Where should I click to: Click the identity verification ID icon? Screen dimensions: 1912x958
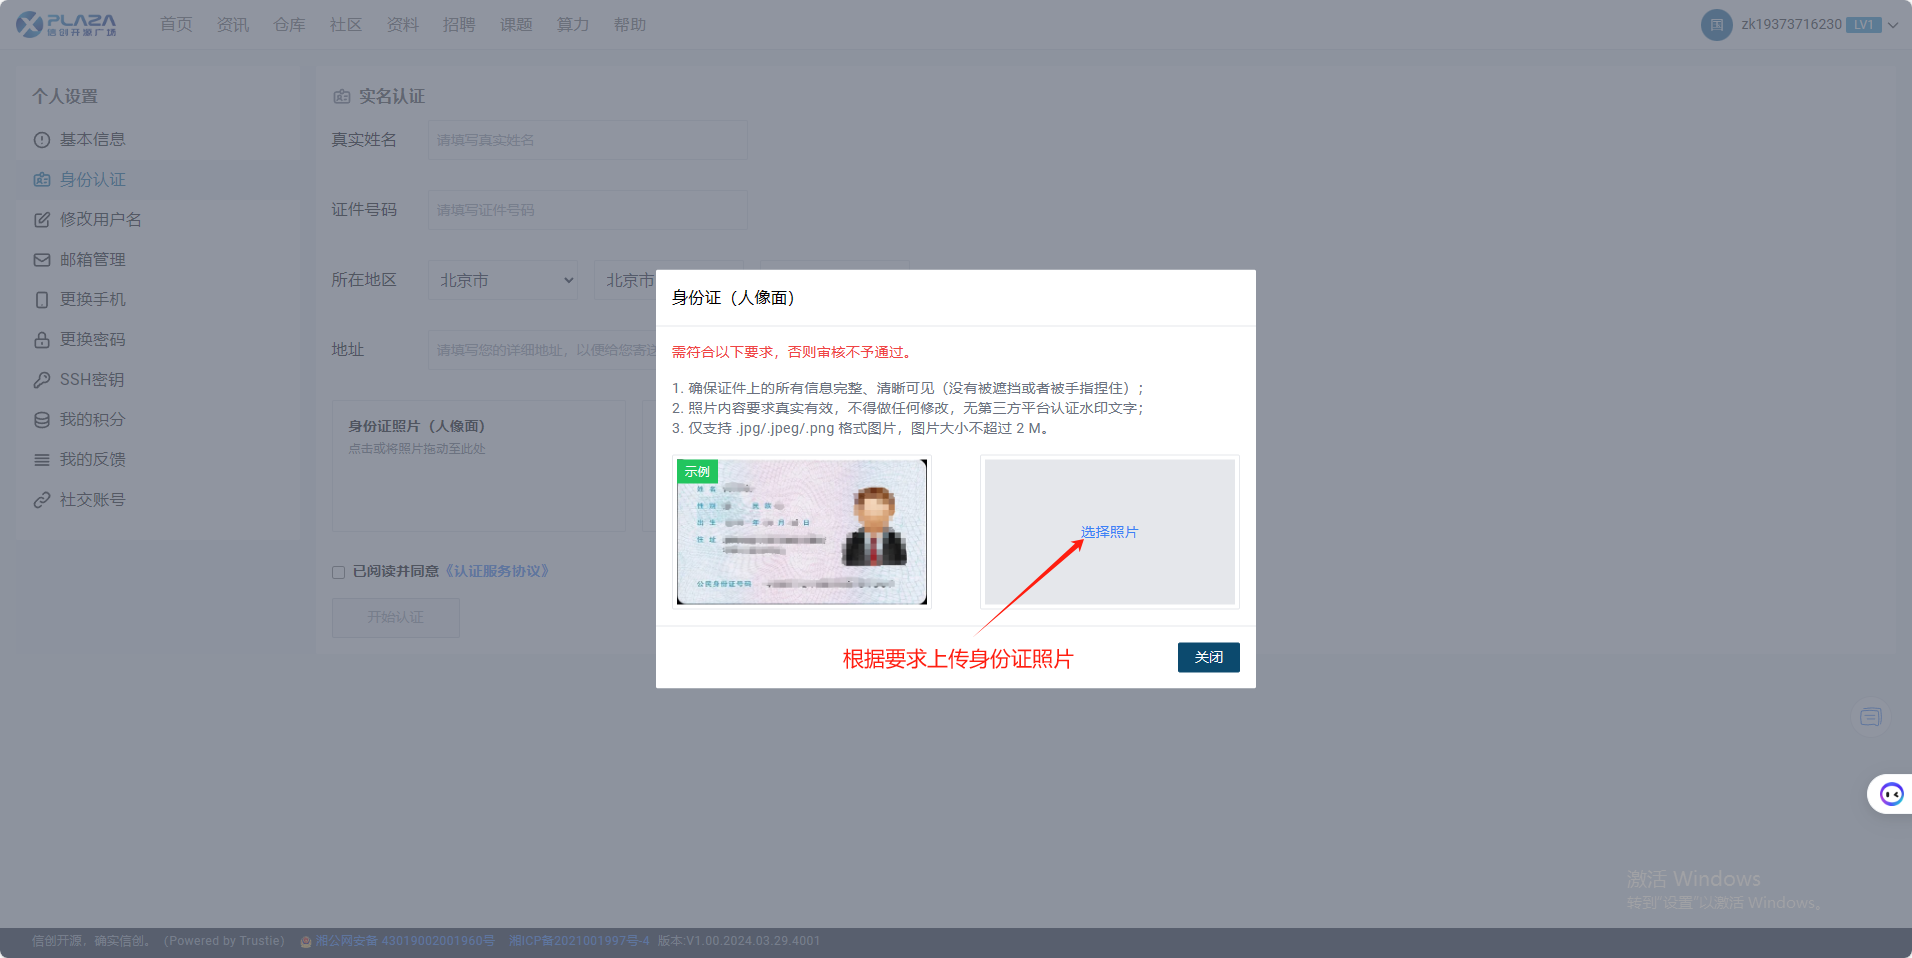click(x=42, y=180)
